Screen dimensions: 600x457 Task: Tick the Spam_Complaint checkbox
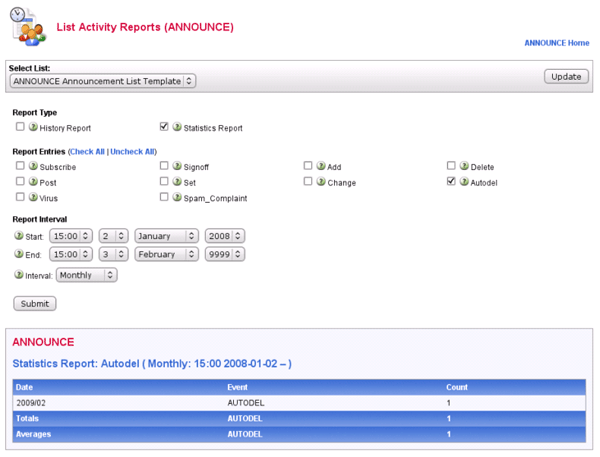pyautogui.click(x=164, y=197)
